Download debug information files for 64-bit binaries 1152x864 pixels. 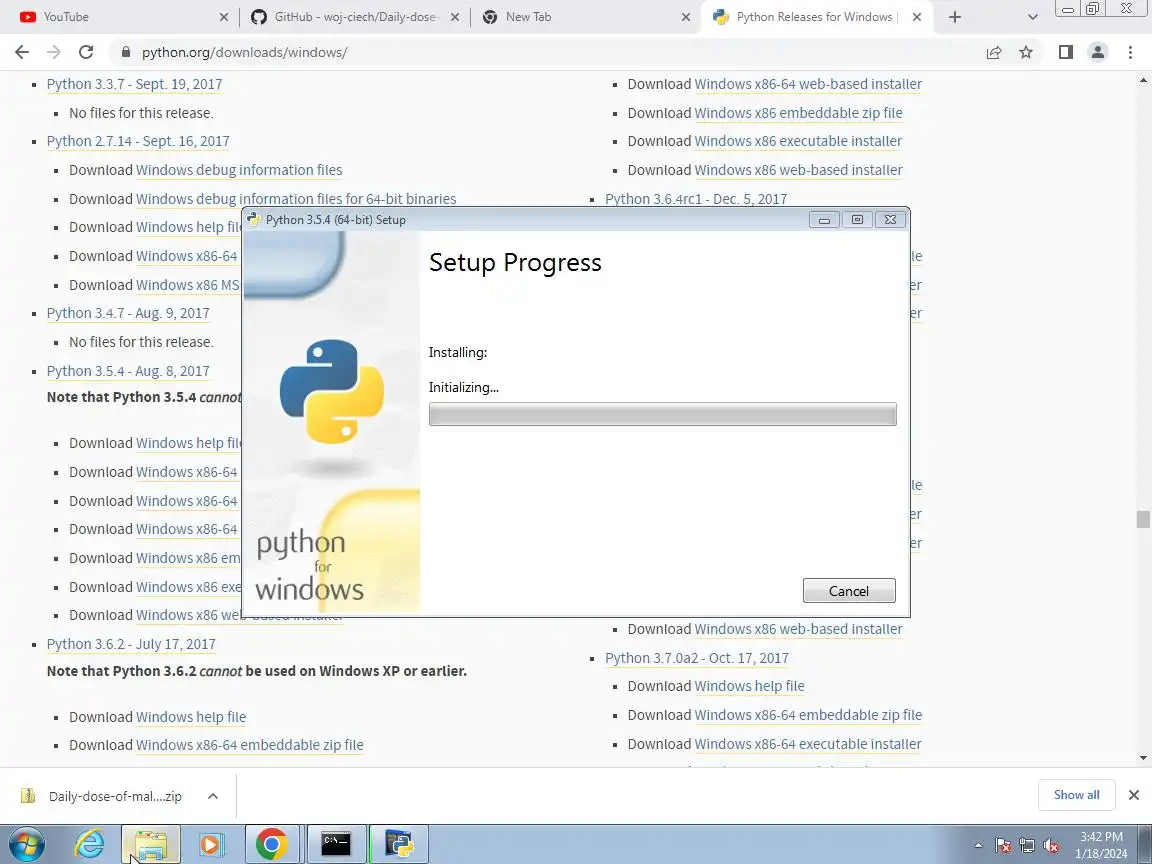pos(296,199)
